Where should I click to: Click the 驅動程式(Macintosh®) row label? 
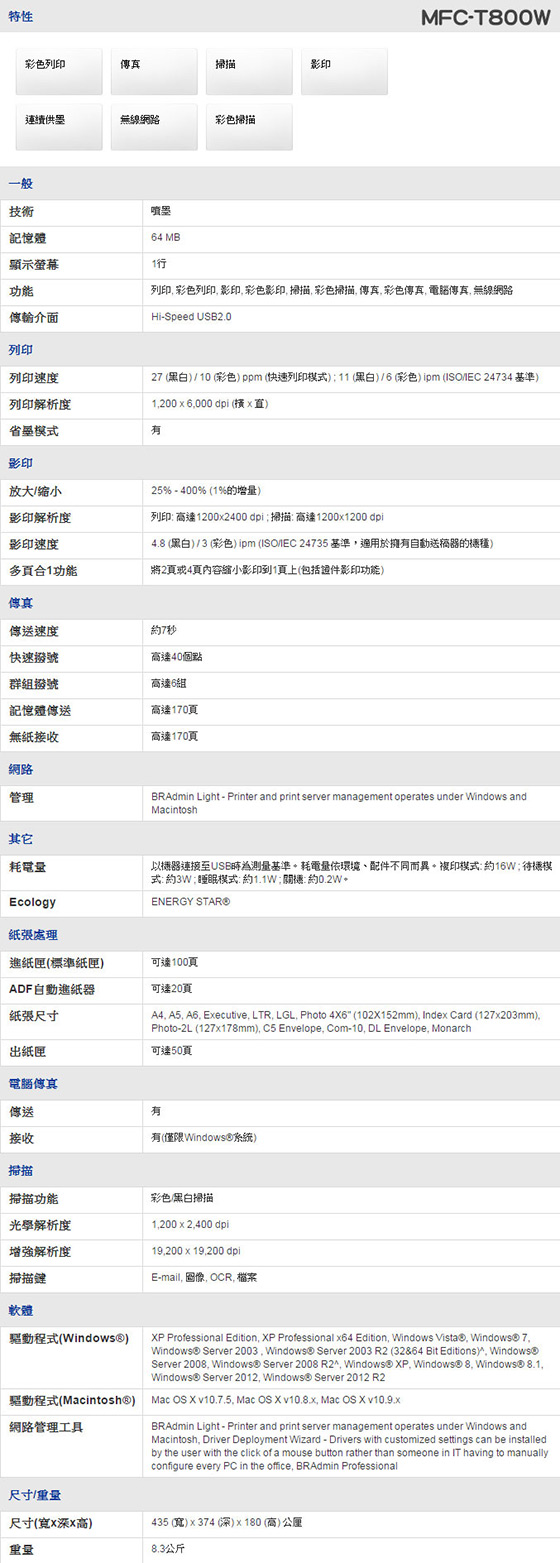tap(72, 1399)
